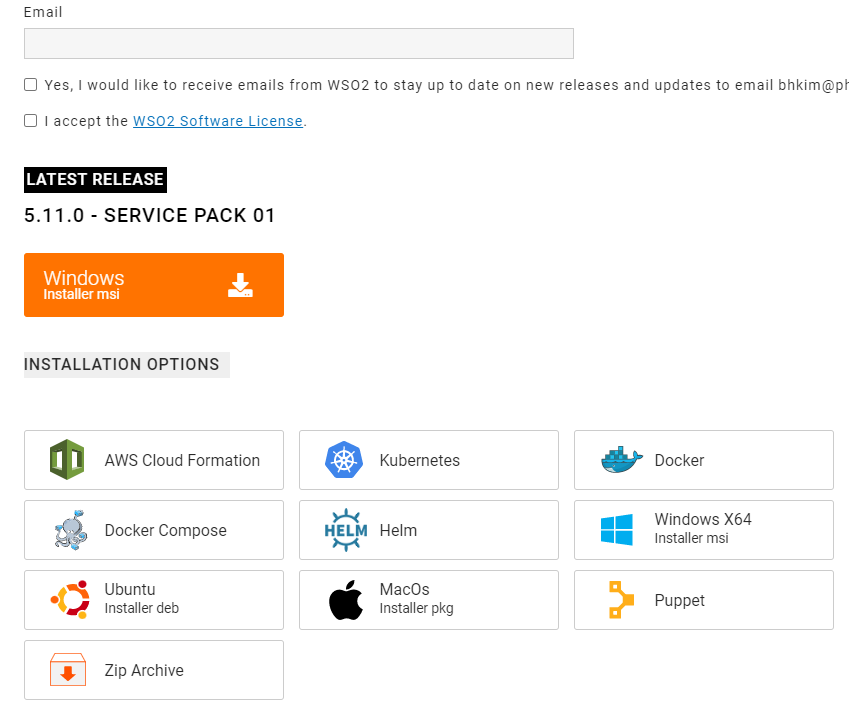Select the Windows X64 text
849x715 pixels.
[x=703, y=519]
